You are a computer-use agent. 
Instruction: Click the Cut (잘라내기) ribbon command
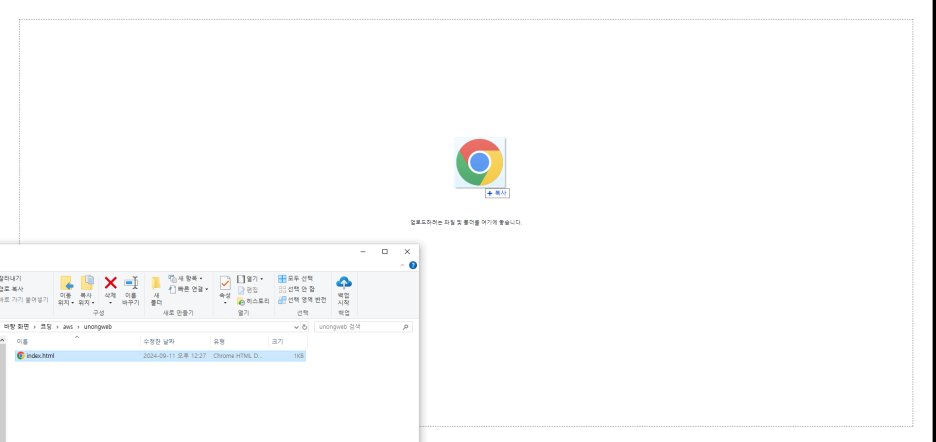(10, 278)
